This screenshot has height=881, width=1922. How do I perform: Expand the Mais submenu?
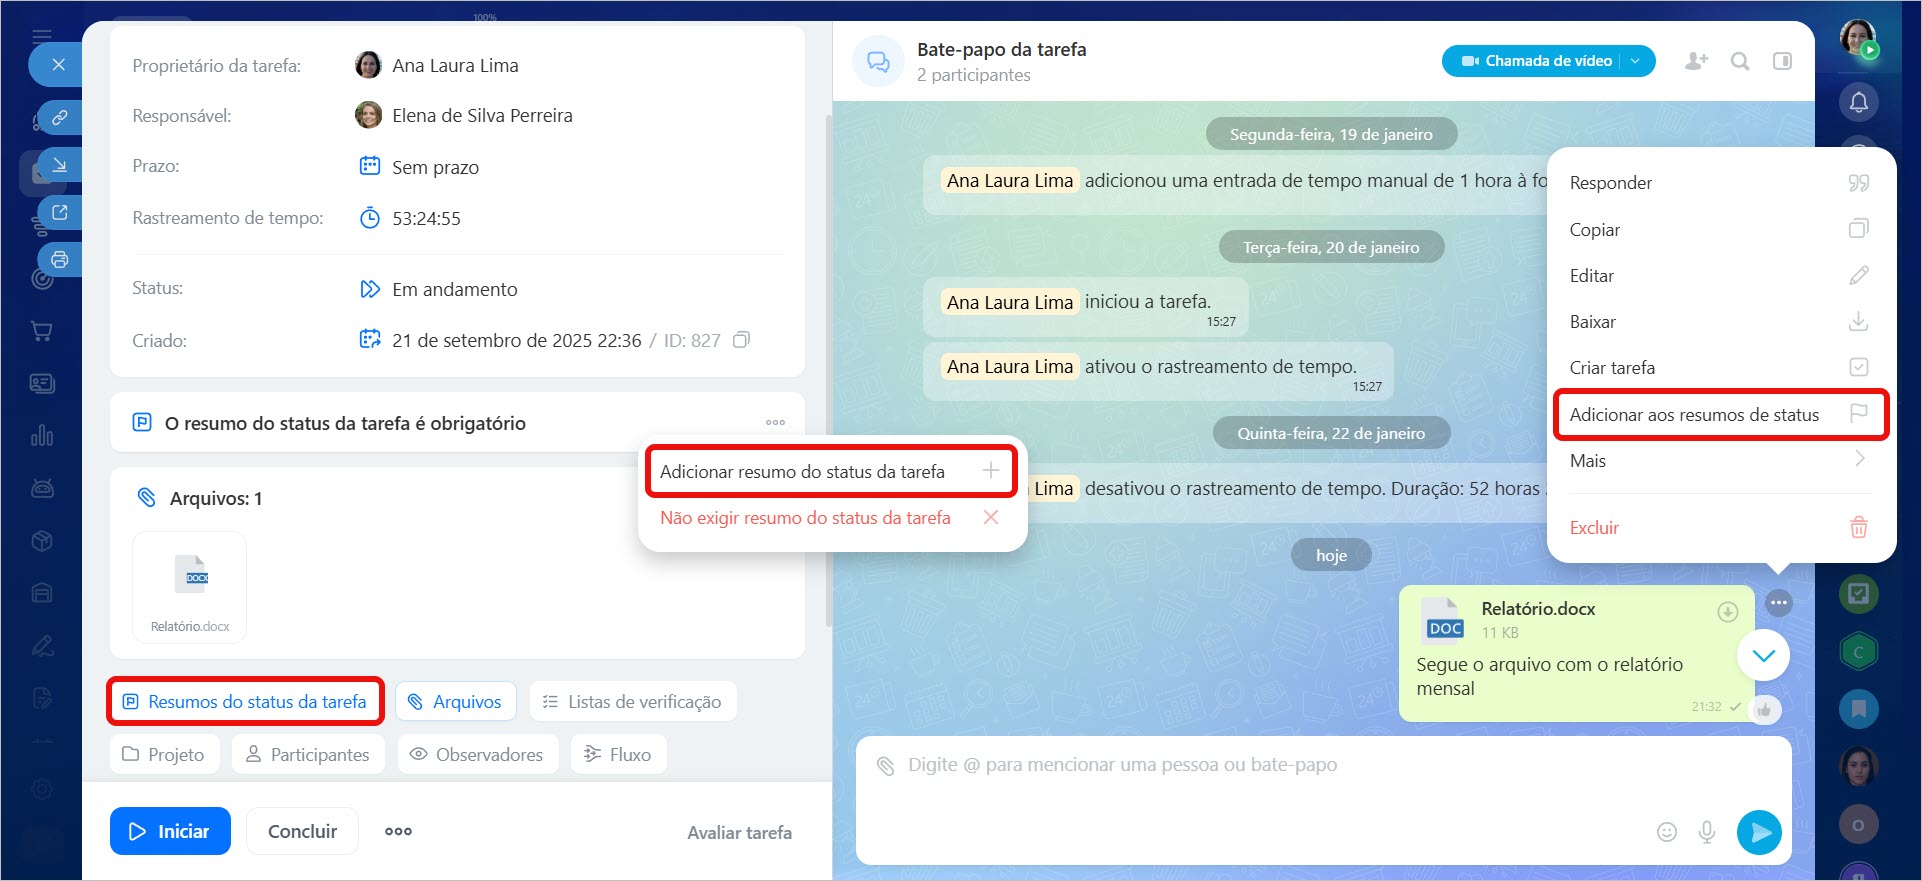click(1716, 461)
